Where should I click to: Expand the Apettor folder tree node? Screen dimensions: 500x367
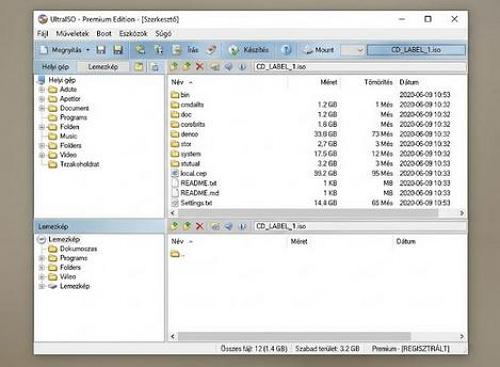42,99
